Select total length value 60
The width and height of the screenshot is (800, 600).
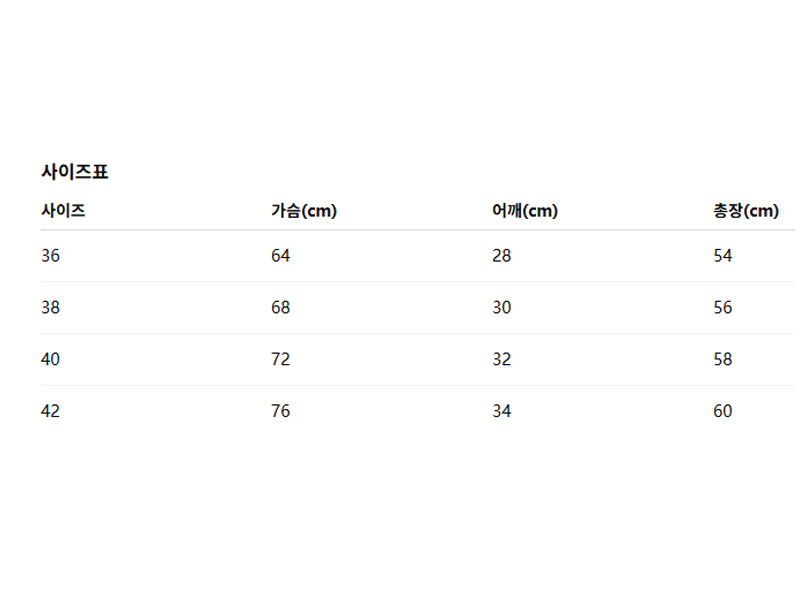[x=723, y=412]
